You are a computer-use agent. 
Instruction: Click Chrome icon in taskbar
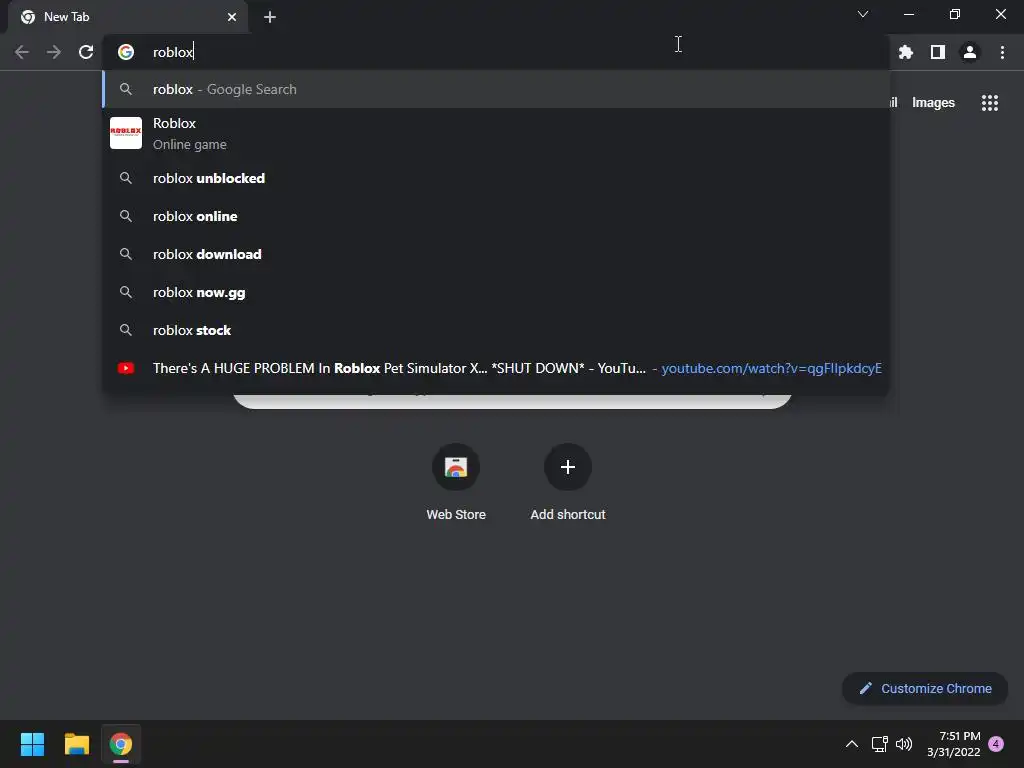[x=121, y=744]
